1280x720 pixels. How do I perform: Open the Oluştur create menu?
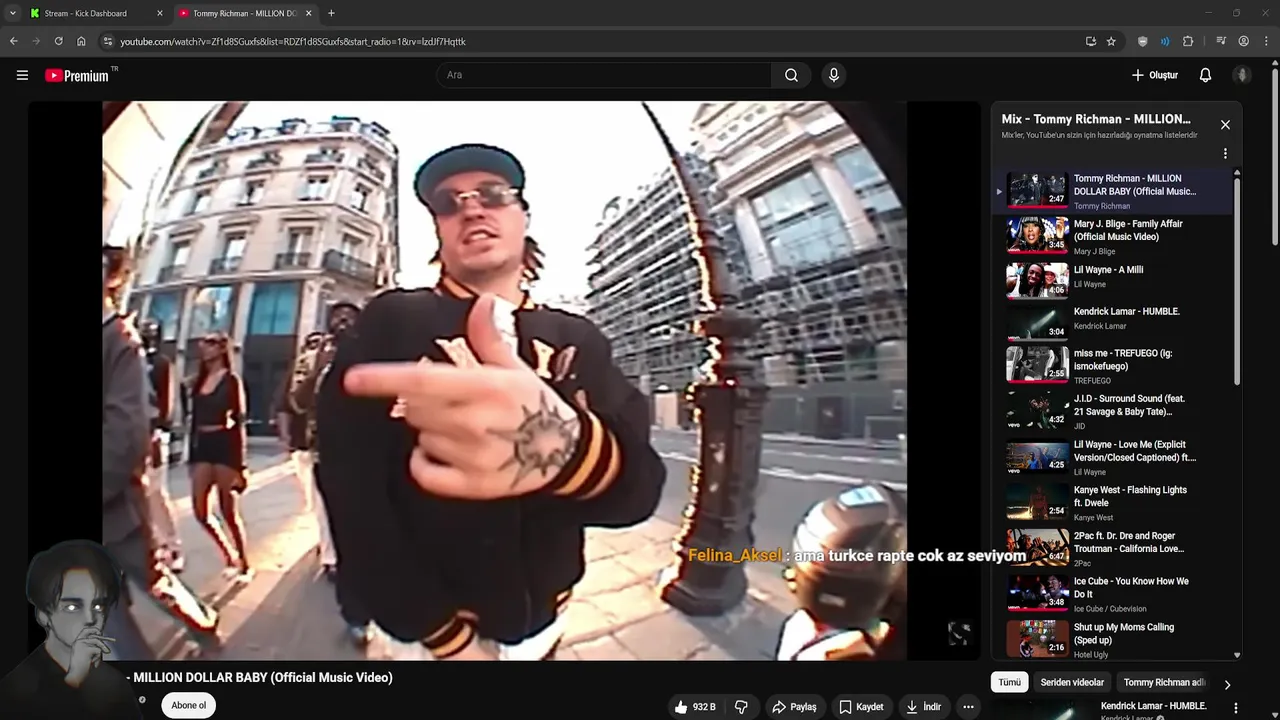tap(1154, 75)
